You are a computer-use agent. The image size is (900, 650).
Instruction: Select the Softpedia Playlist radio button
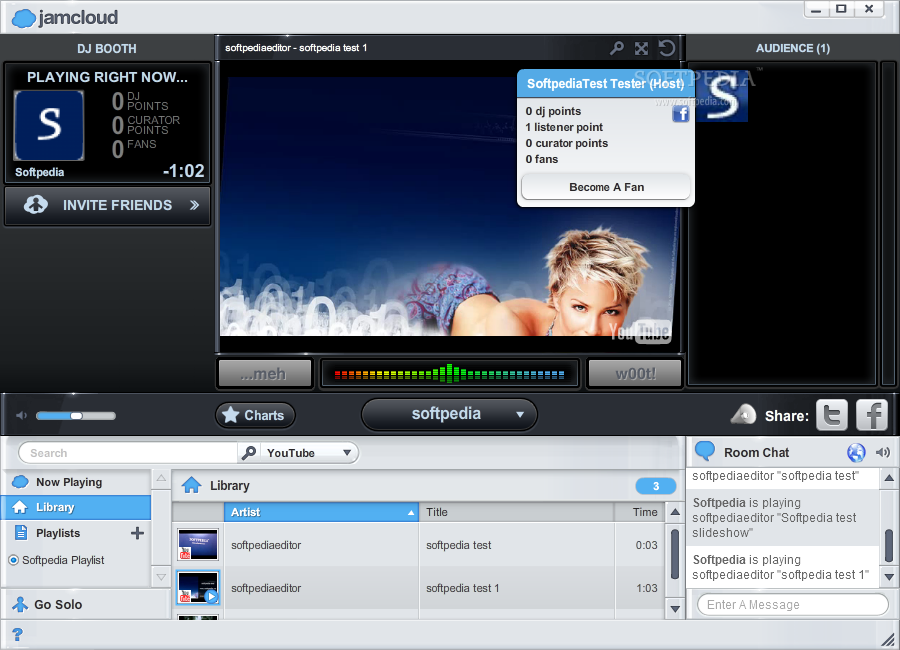coord(14,560)
